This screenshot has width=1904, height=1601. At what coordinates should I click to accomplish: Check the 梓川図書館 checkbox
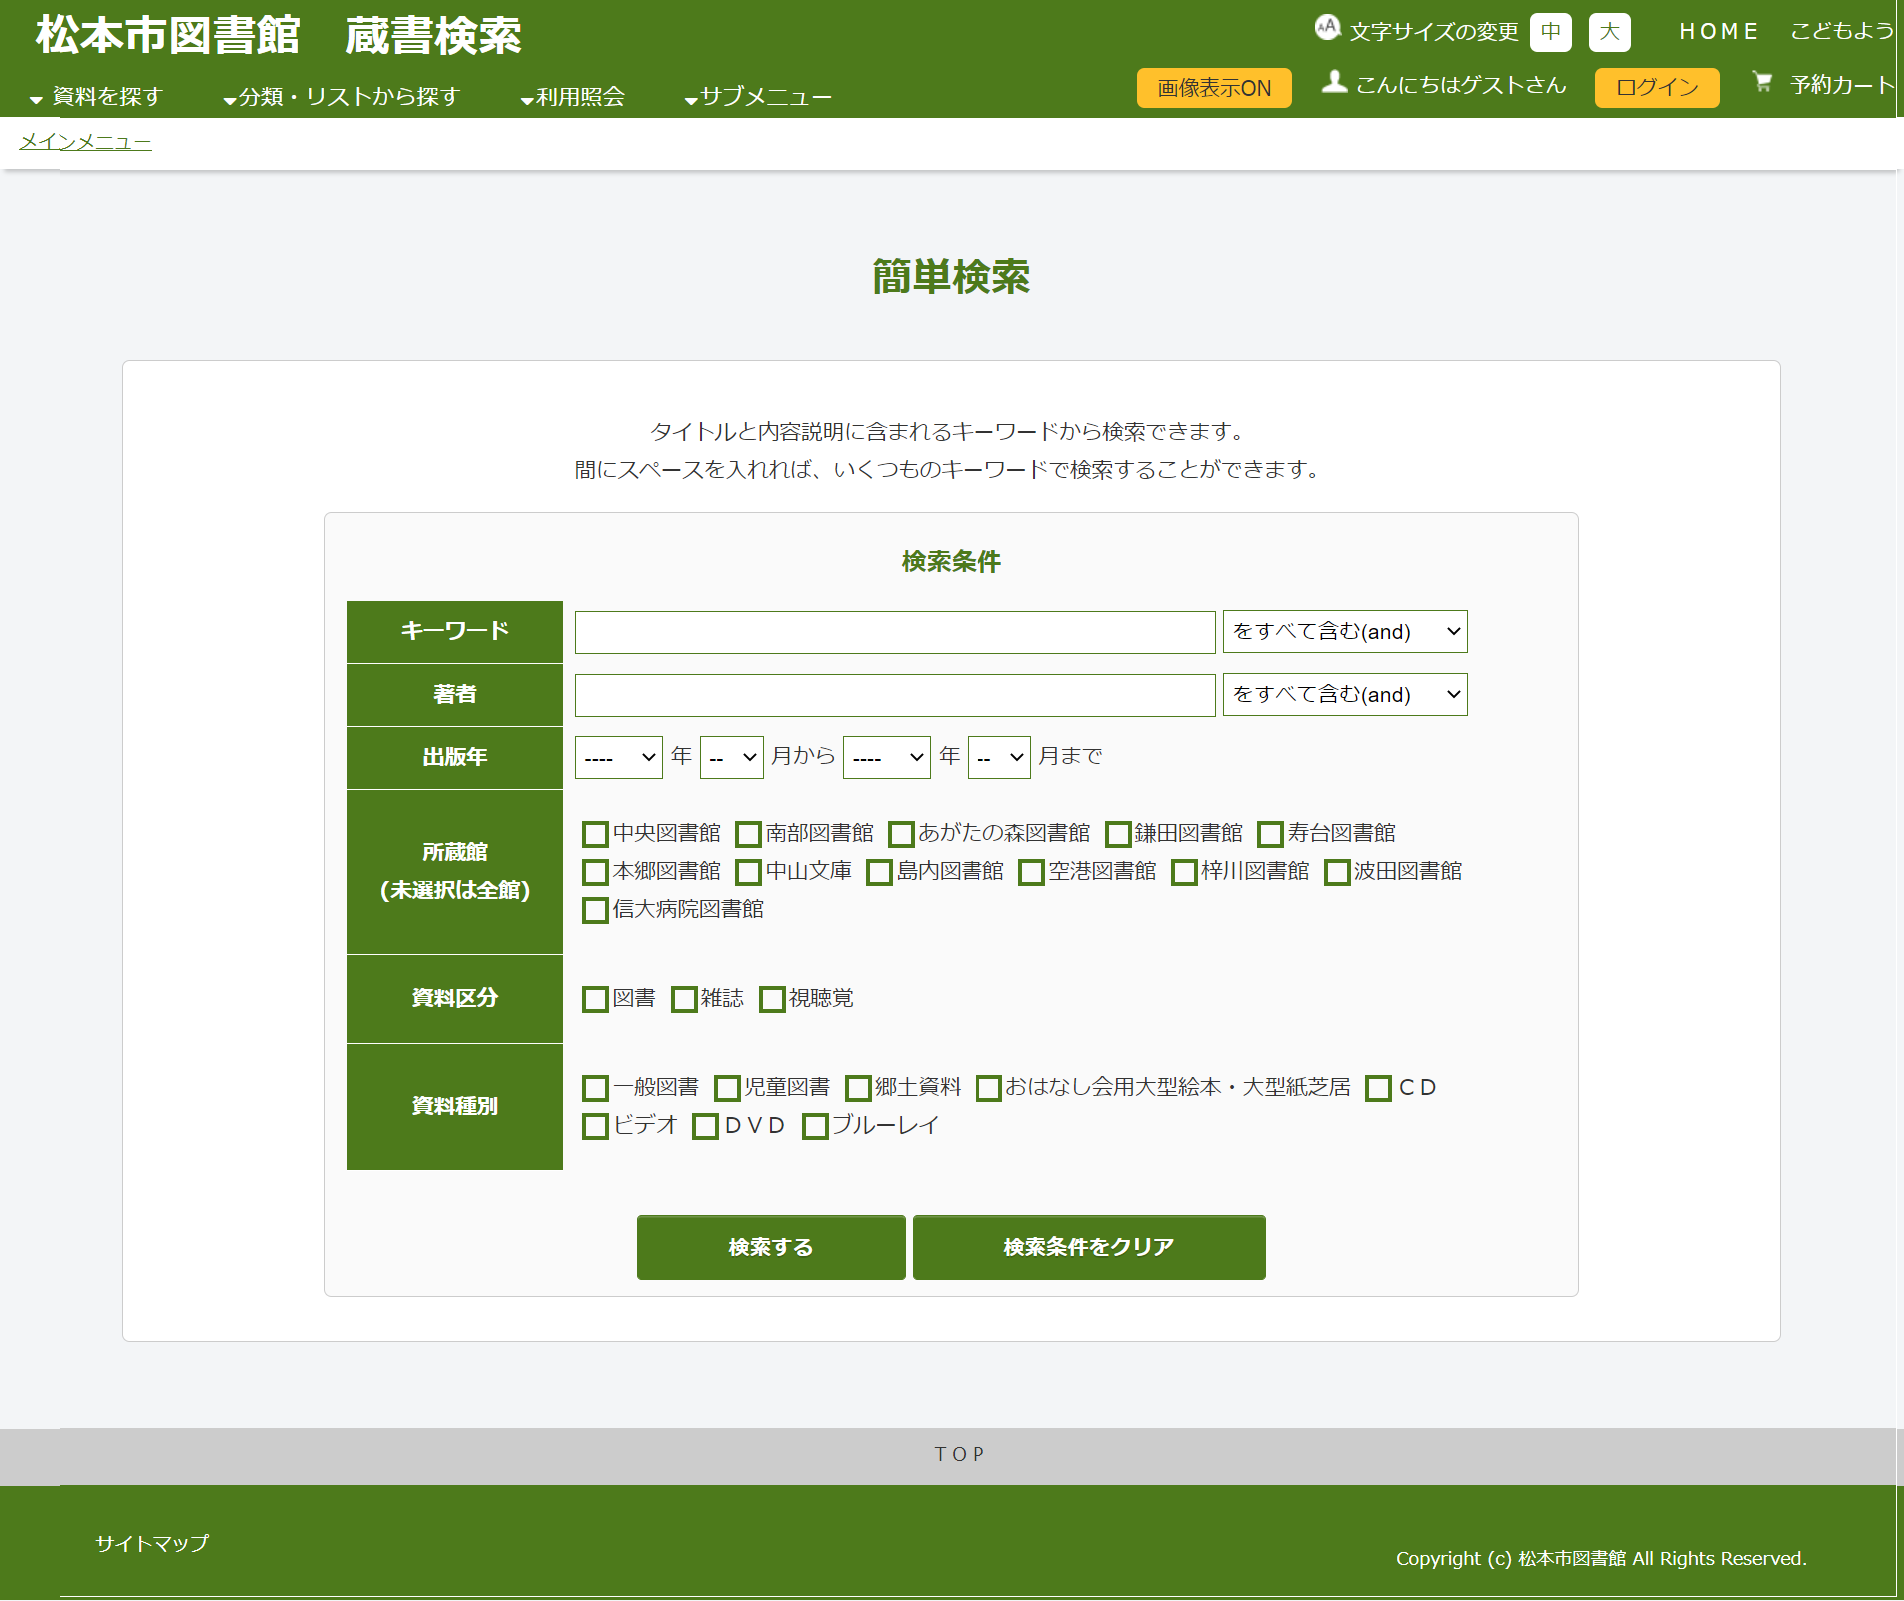click(1184, 872)
